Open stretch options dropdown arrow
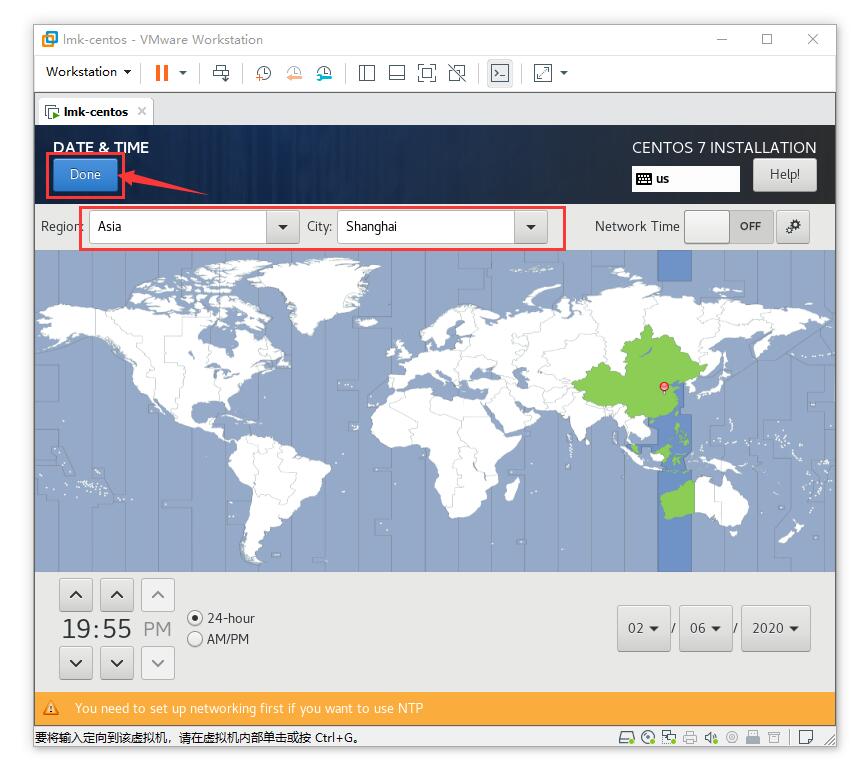Viewport: 863px width, 780px height. click(564, 73)
